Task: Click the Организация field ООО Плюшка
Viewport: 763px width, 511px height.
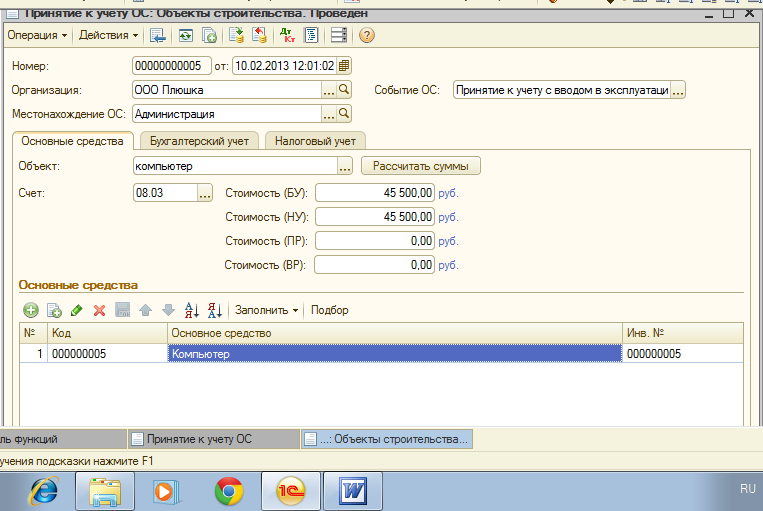Action: (227, 90)
